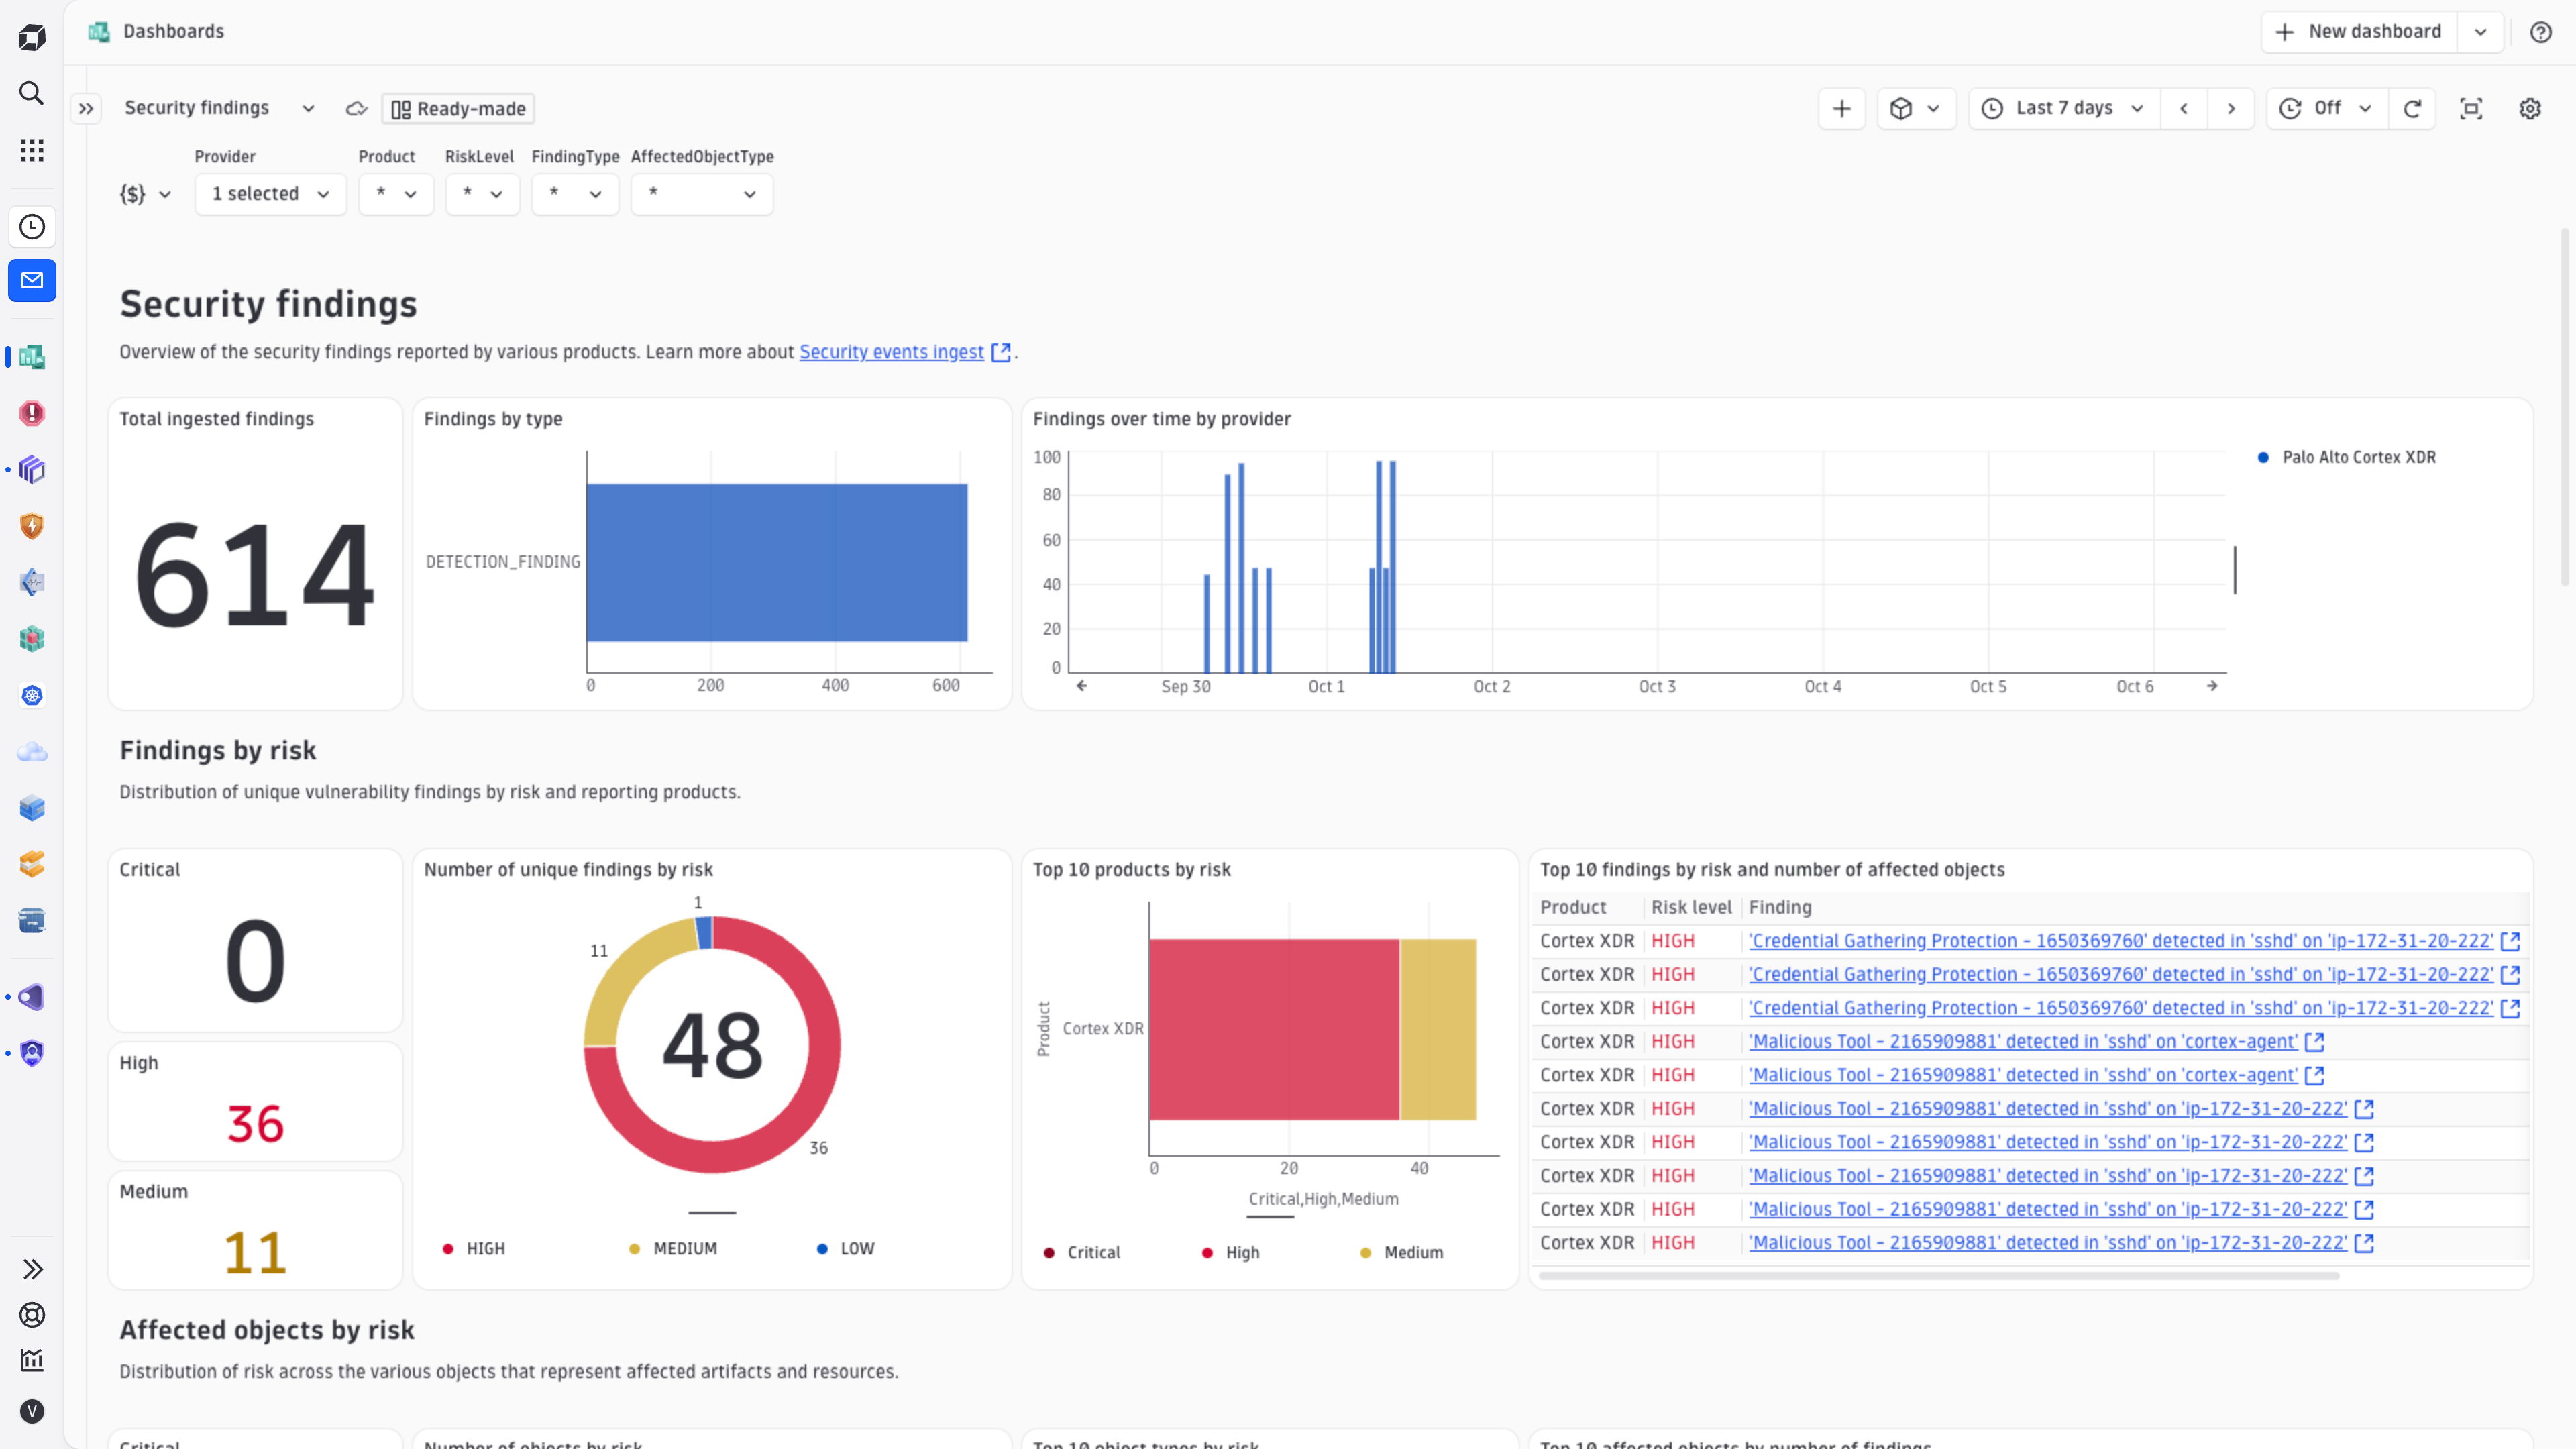The width and height of the screenshot is (2576, 1449).
Task: Open the apps grid launcher icon
Action: click(32, 150)
